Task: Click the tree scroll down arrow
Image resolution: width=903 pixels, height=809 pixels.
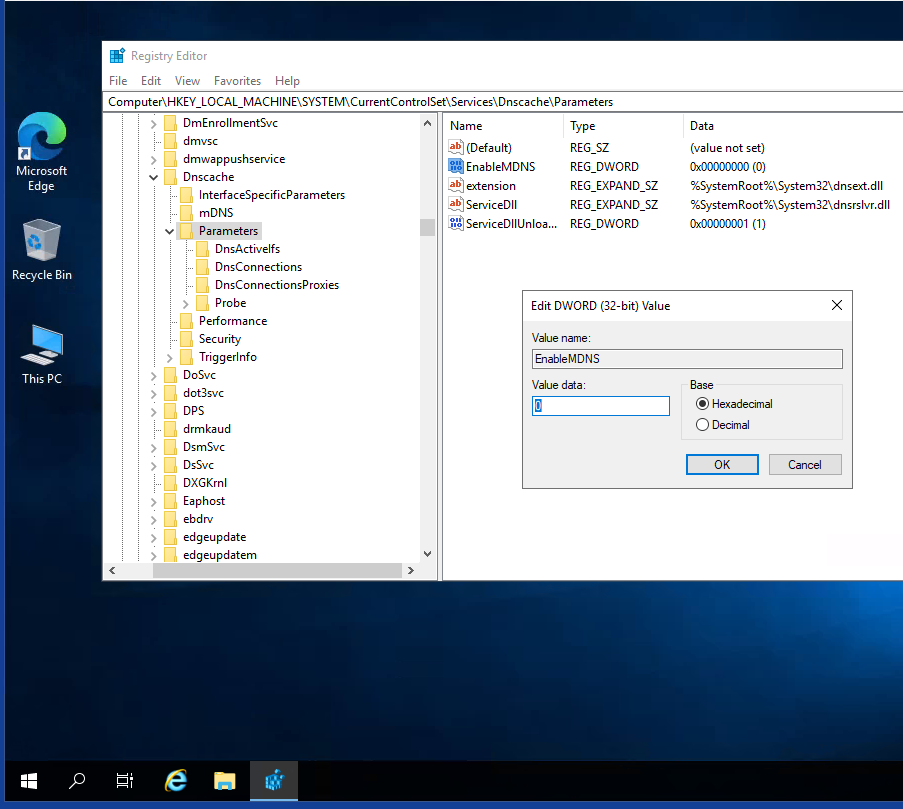Action: 427,554
